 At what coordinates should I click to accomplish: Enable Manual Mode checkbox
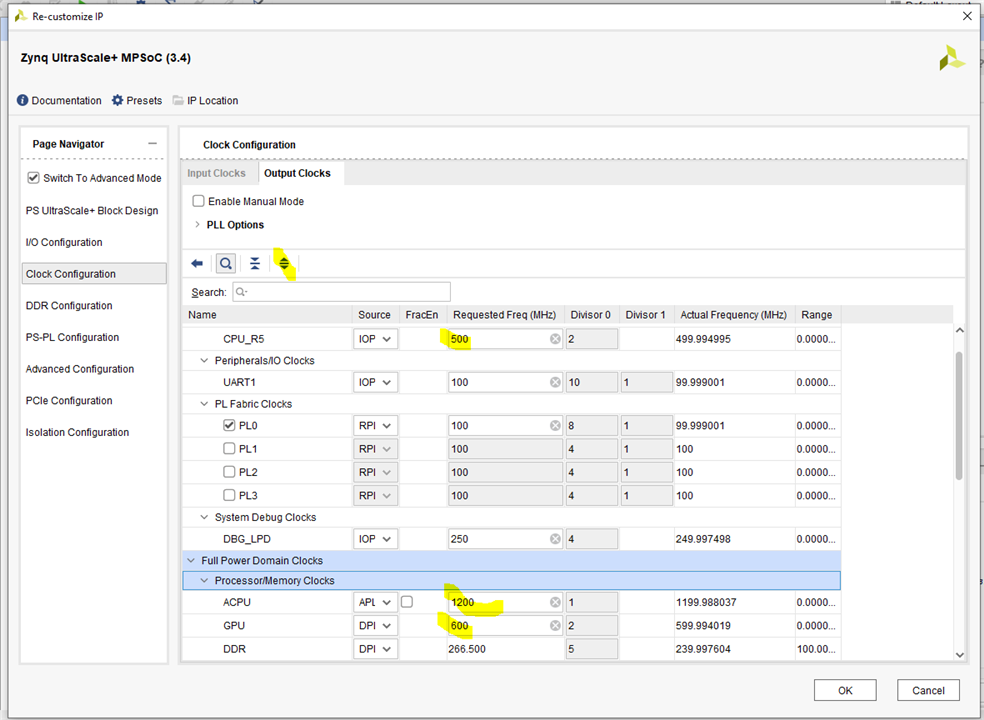tap(198, 202)
